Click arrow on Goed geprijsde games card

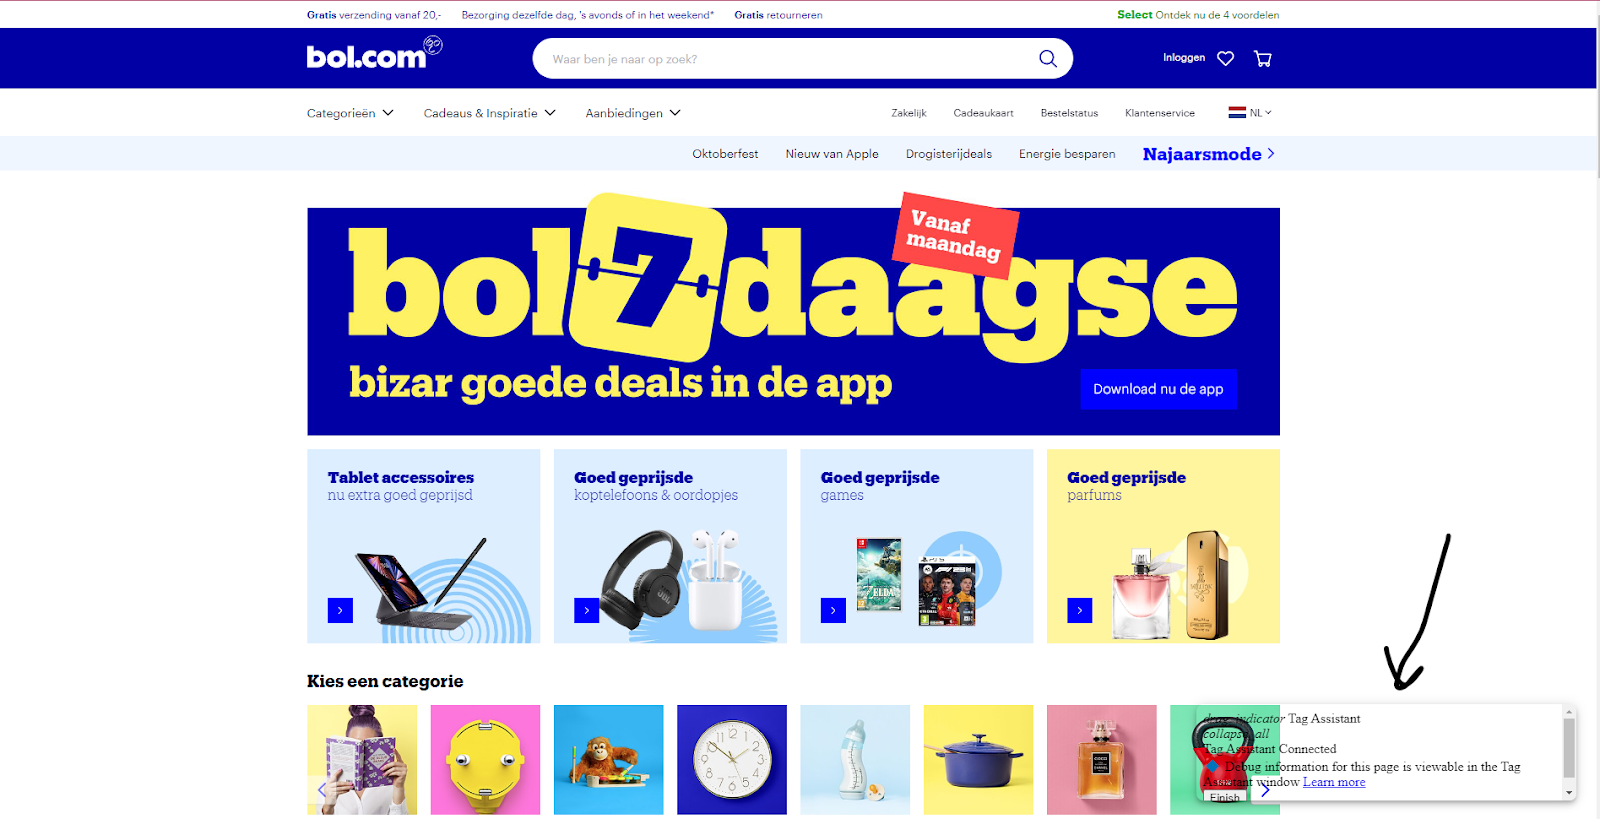pyautogui.click(x=833, y=610)
